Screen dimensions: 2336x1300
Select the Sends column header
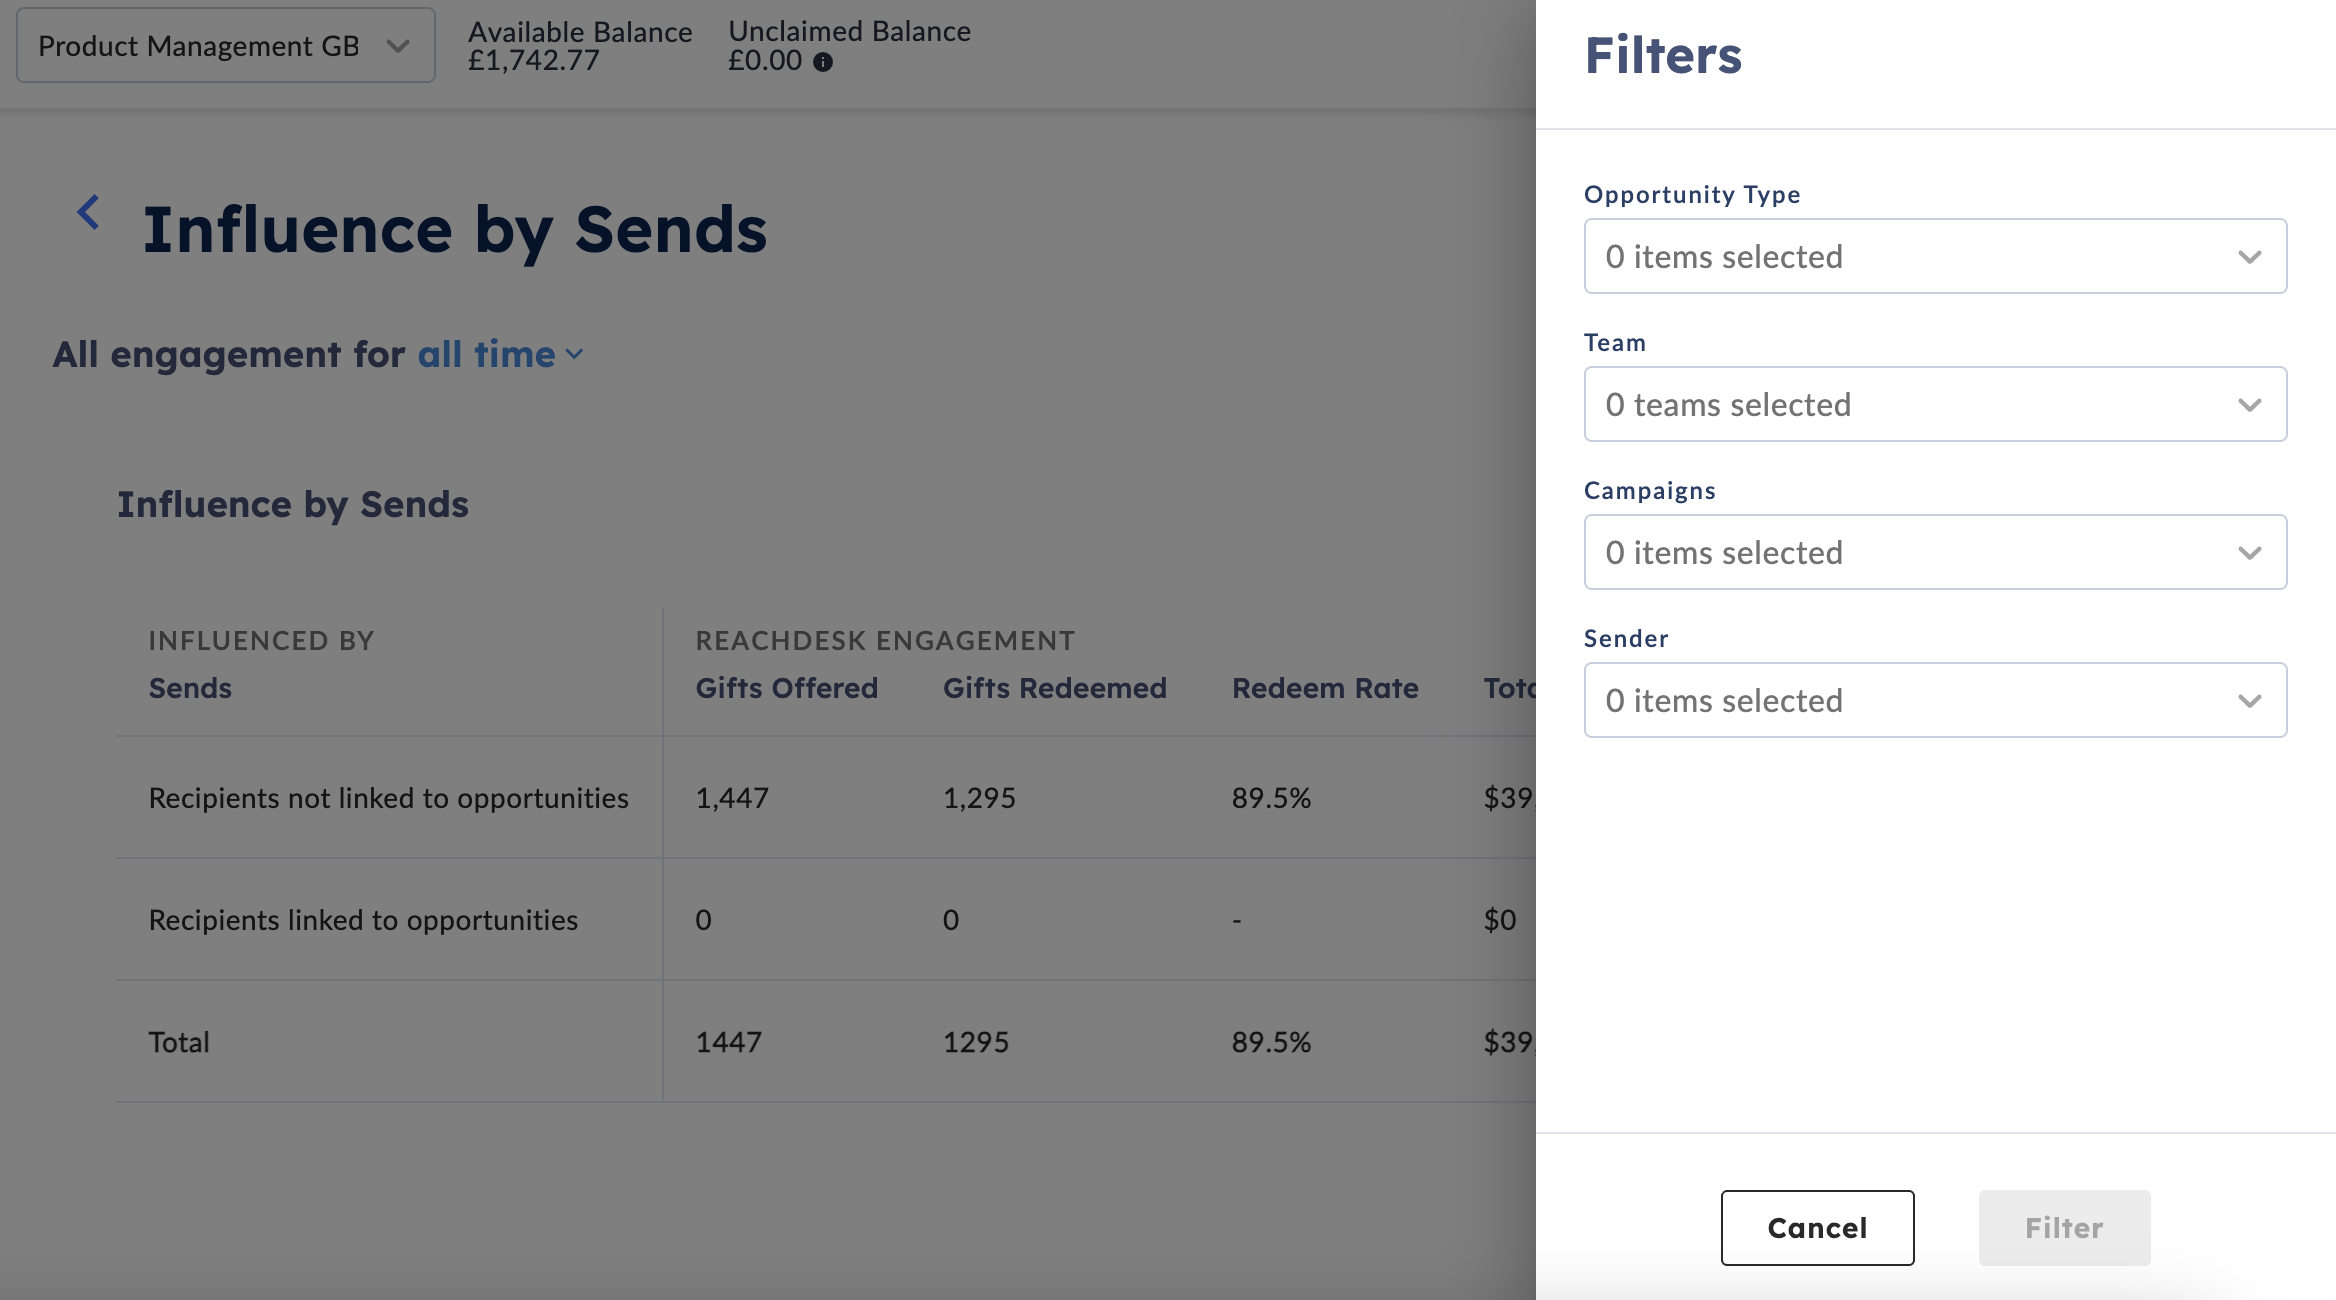(190, 688)
